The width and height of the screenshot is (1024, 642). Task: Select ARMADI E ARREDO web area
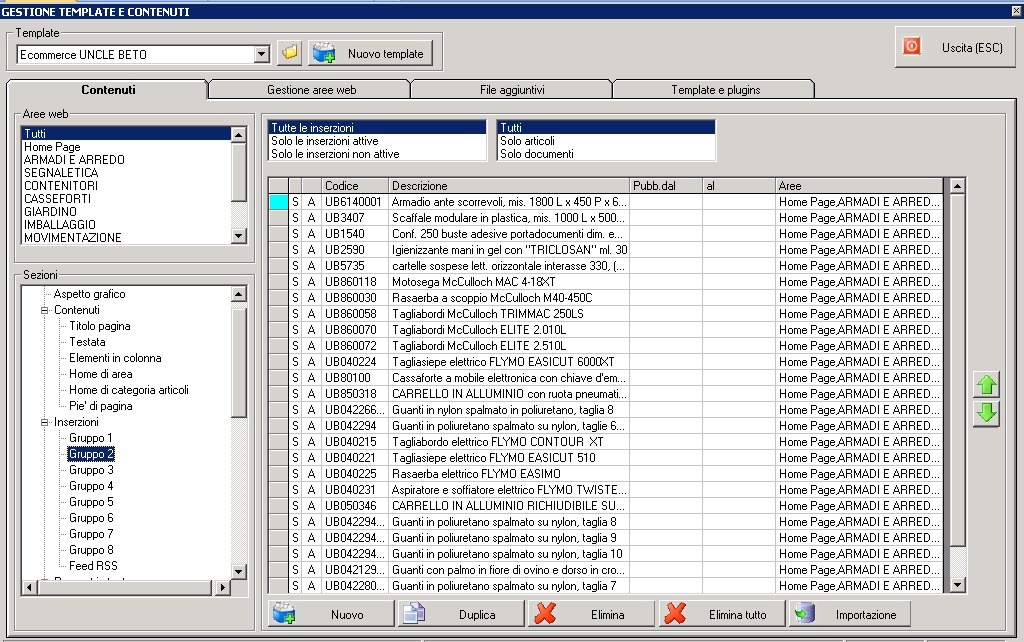127,160
